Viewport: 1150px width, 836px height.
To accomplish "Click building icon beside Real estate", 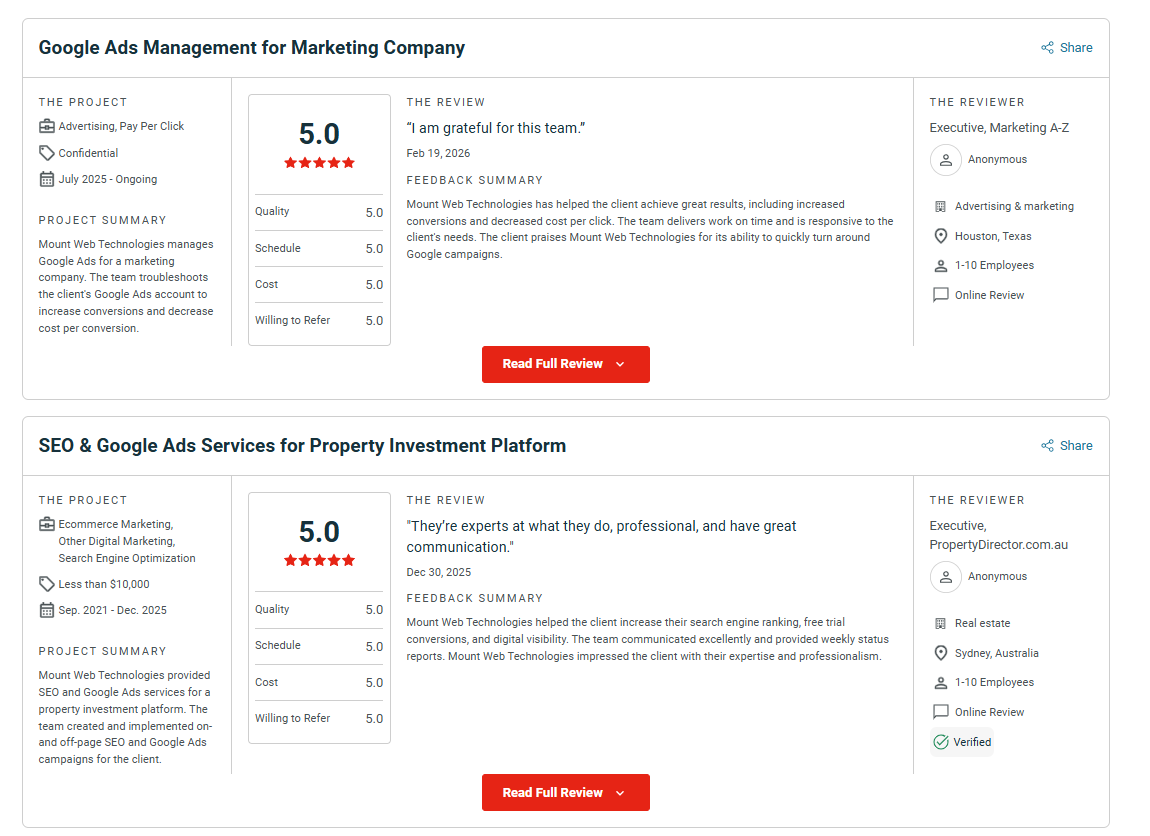I will pos(940,623).
